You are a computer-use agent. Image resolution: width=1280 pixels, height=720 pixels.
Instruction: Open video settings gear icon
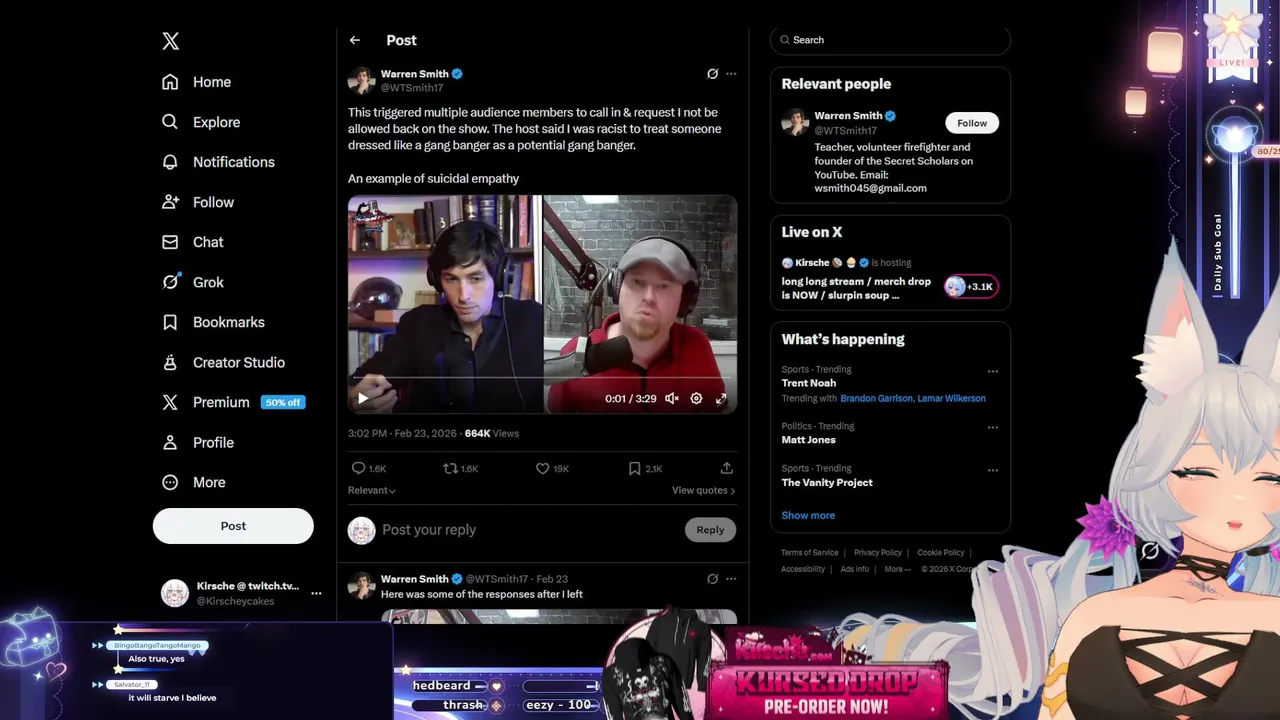point(696,398)
